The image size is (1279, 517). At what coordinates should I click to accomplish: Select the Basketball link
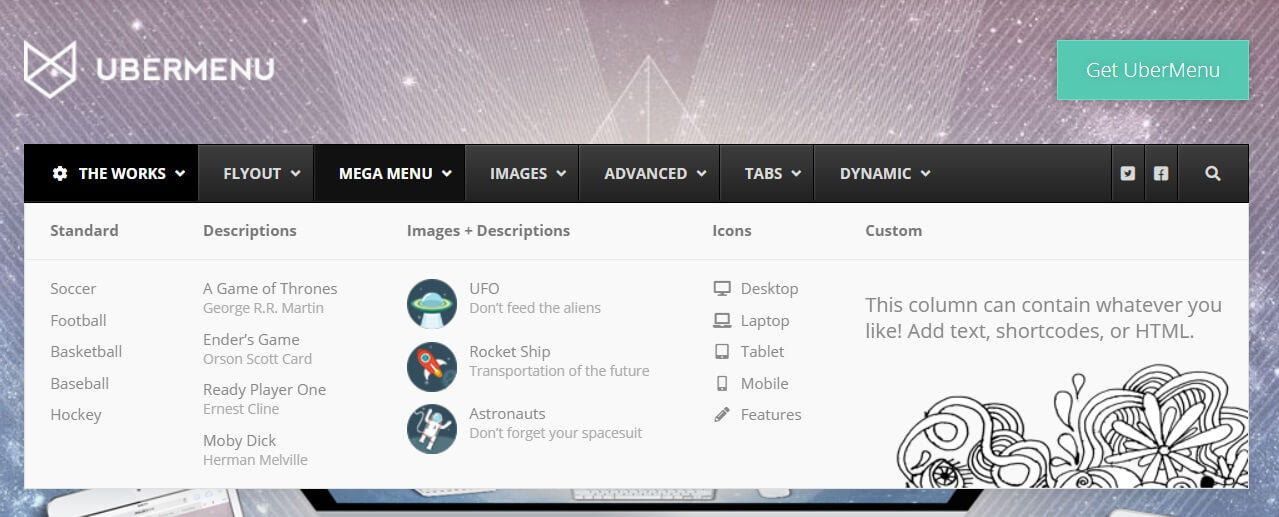(86, 351)
